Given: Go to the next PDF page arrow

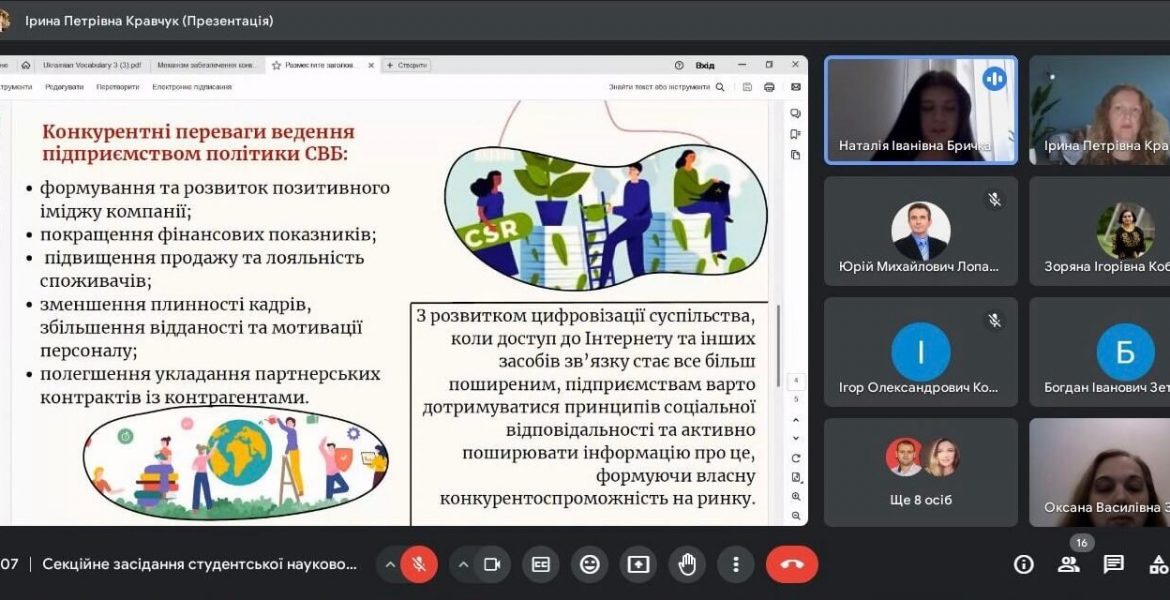Looking at the screenshot, I should tap(795, 438).
